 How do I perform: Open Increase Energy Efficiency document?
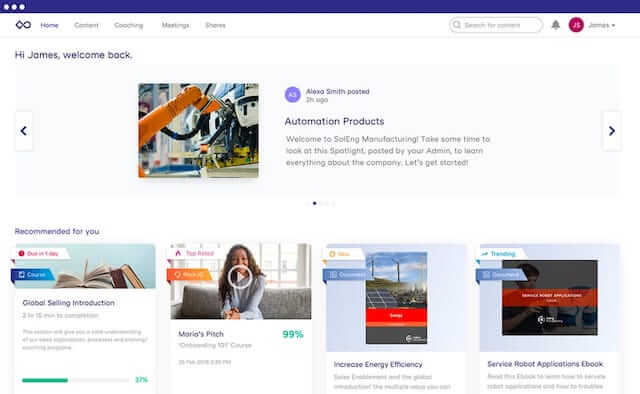pyautogui.click(x=378, y=364)
